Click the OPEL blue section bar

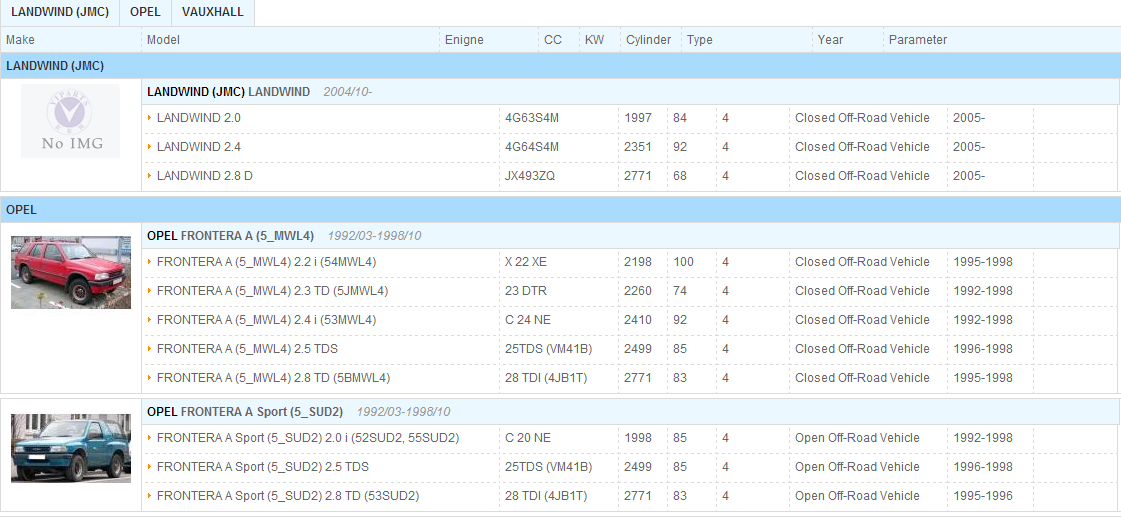click(x=560, y=210)
